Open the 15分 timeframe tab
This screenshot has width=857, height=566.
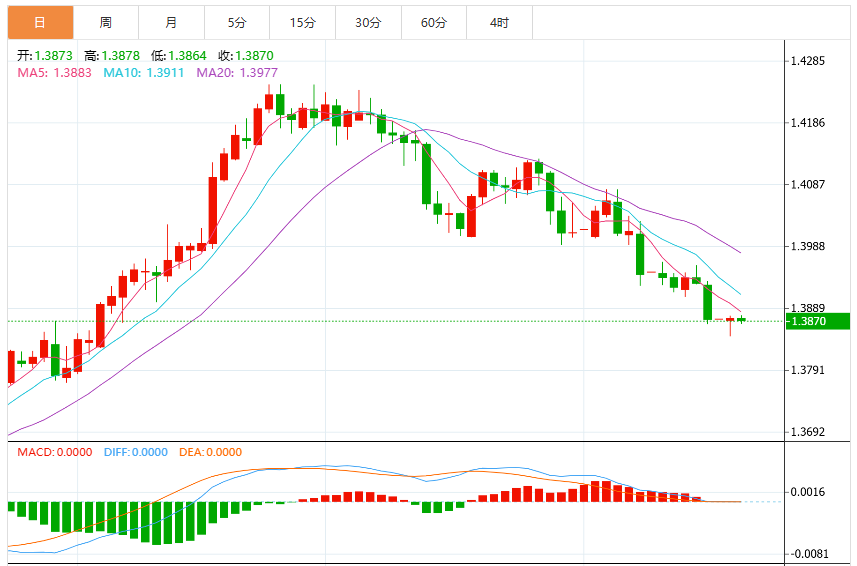pyautogui.click(x=302, y=23)
